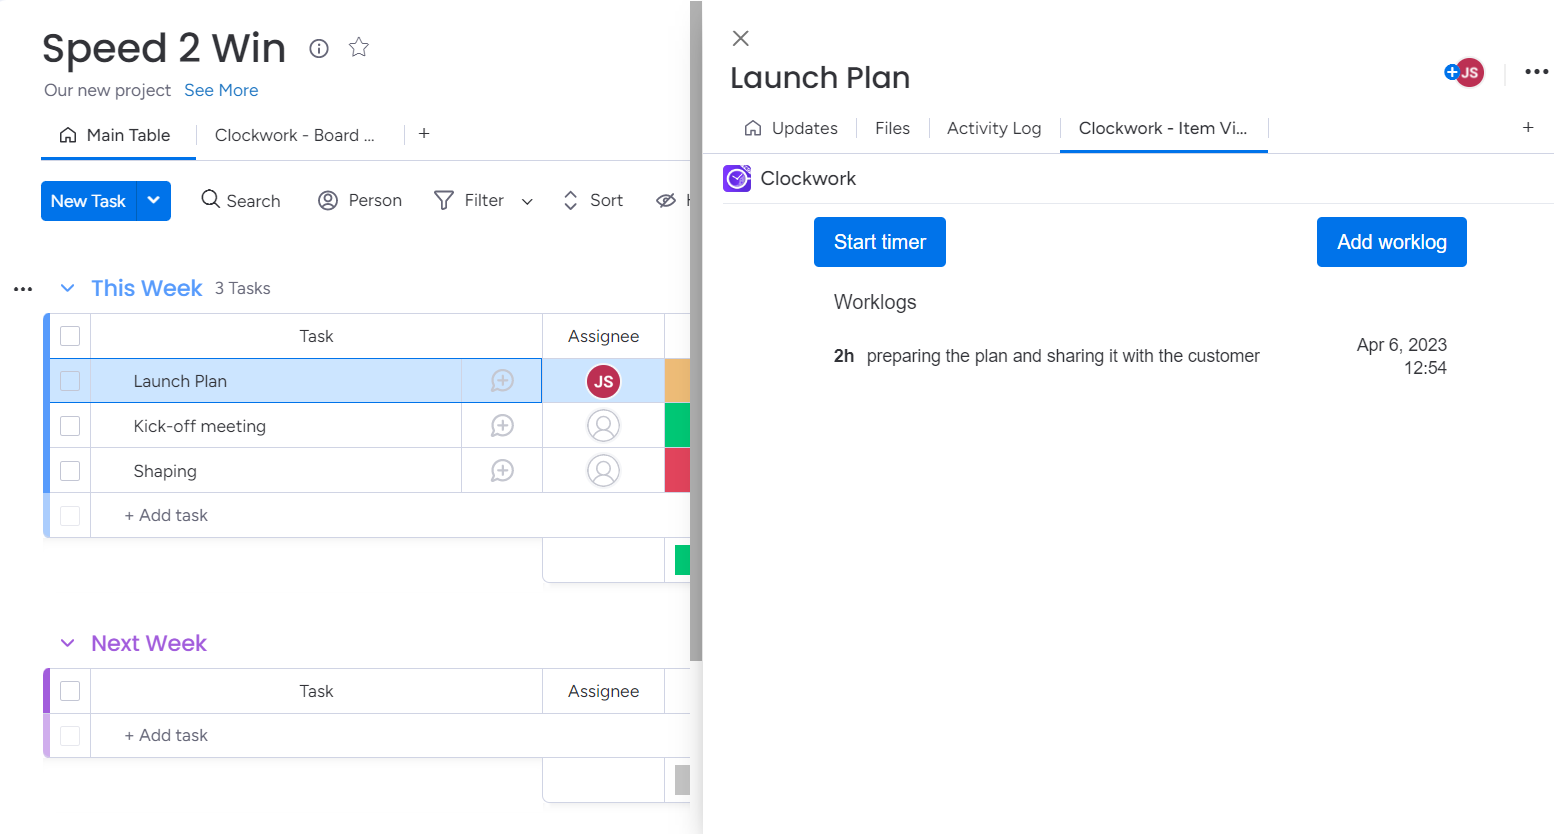Open the Clockwork - Board view tab

[x=294, y=135]
